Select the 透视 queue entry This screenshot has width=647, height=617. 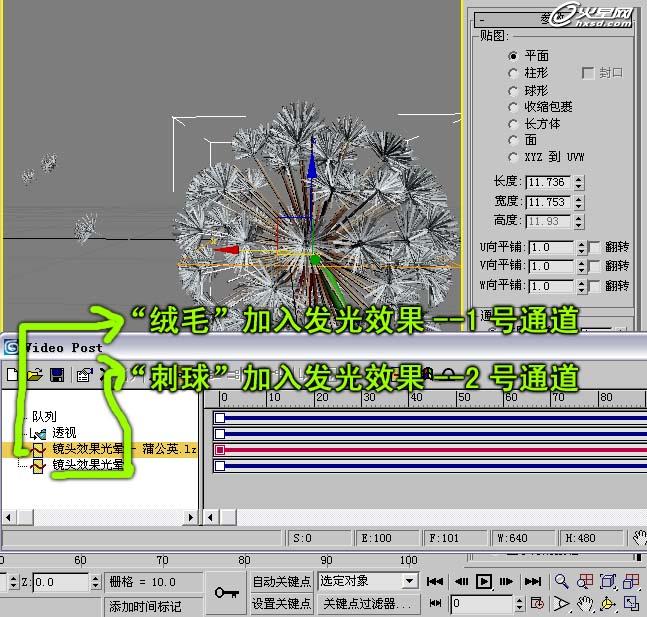pos(65,433)
